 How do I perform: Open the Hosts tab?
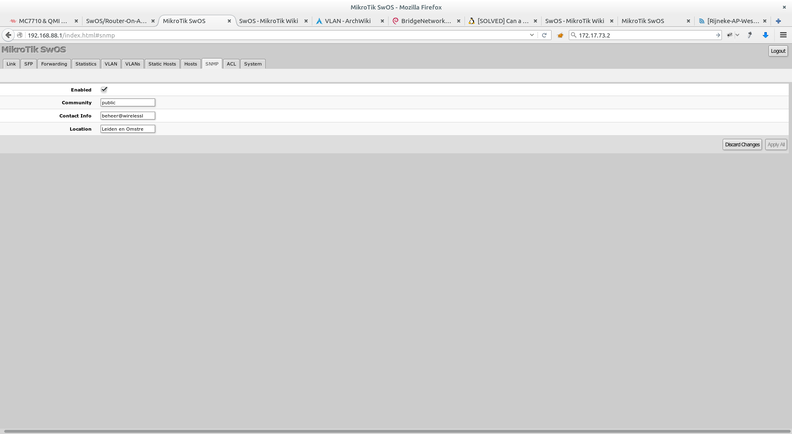coord(190,64)
